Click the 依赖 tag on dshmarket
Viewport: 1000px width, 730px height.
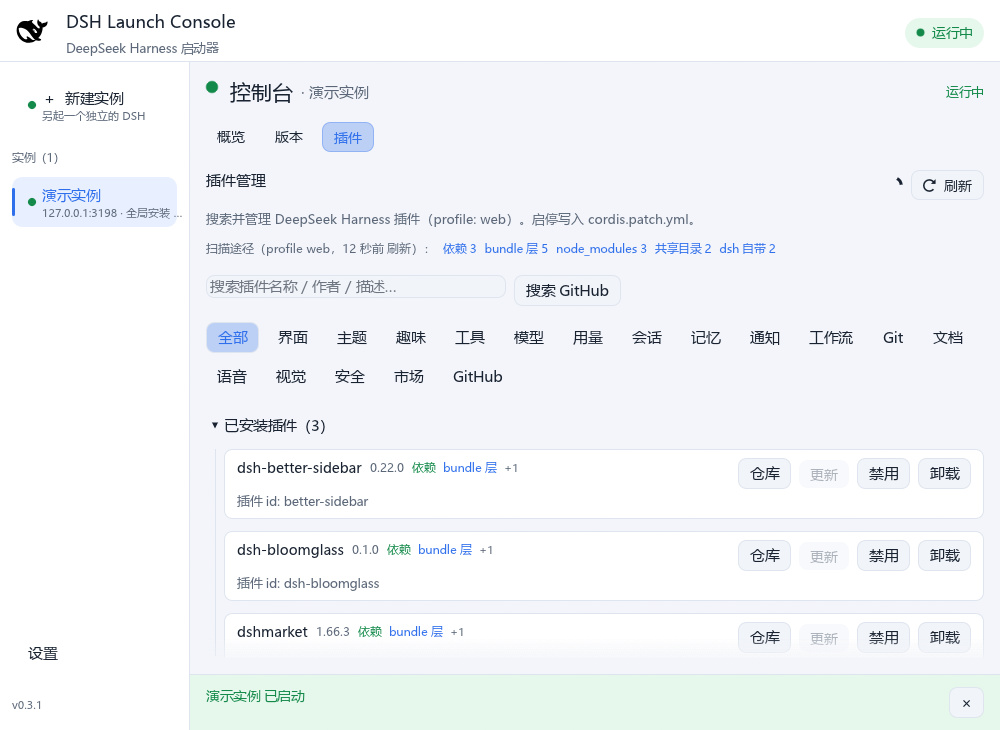370,632
